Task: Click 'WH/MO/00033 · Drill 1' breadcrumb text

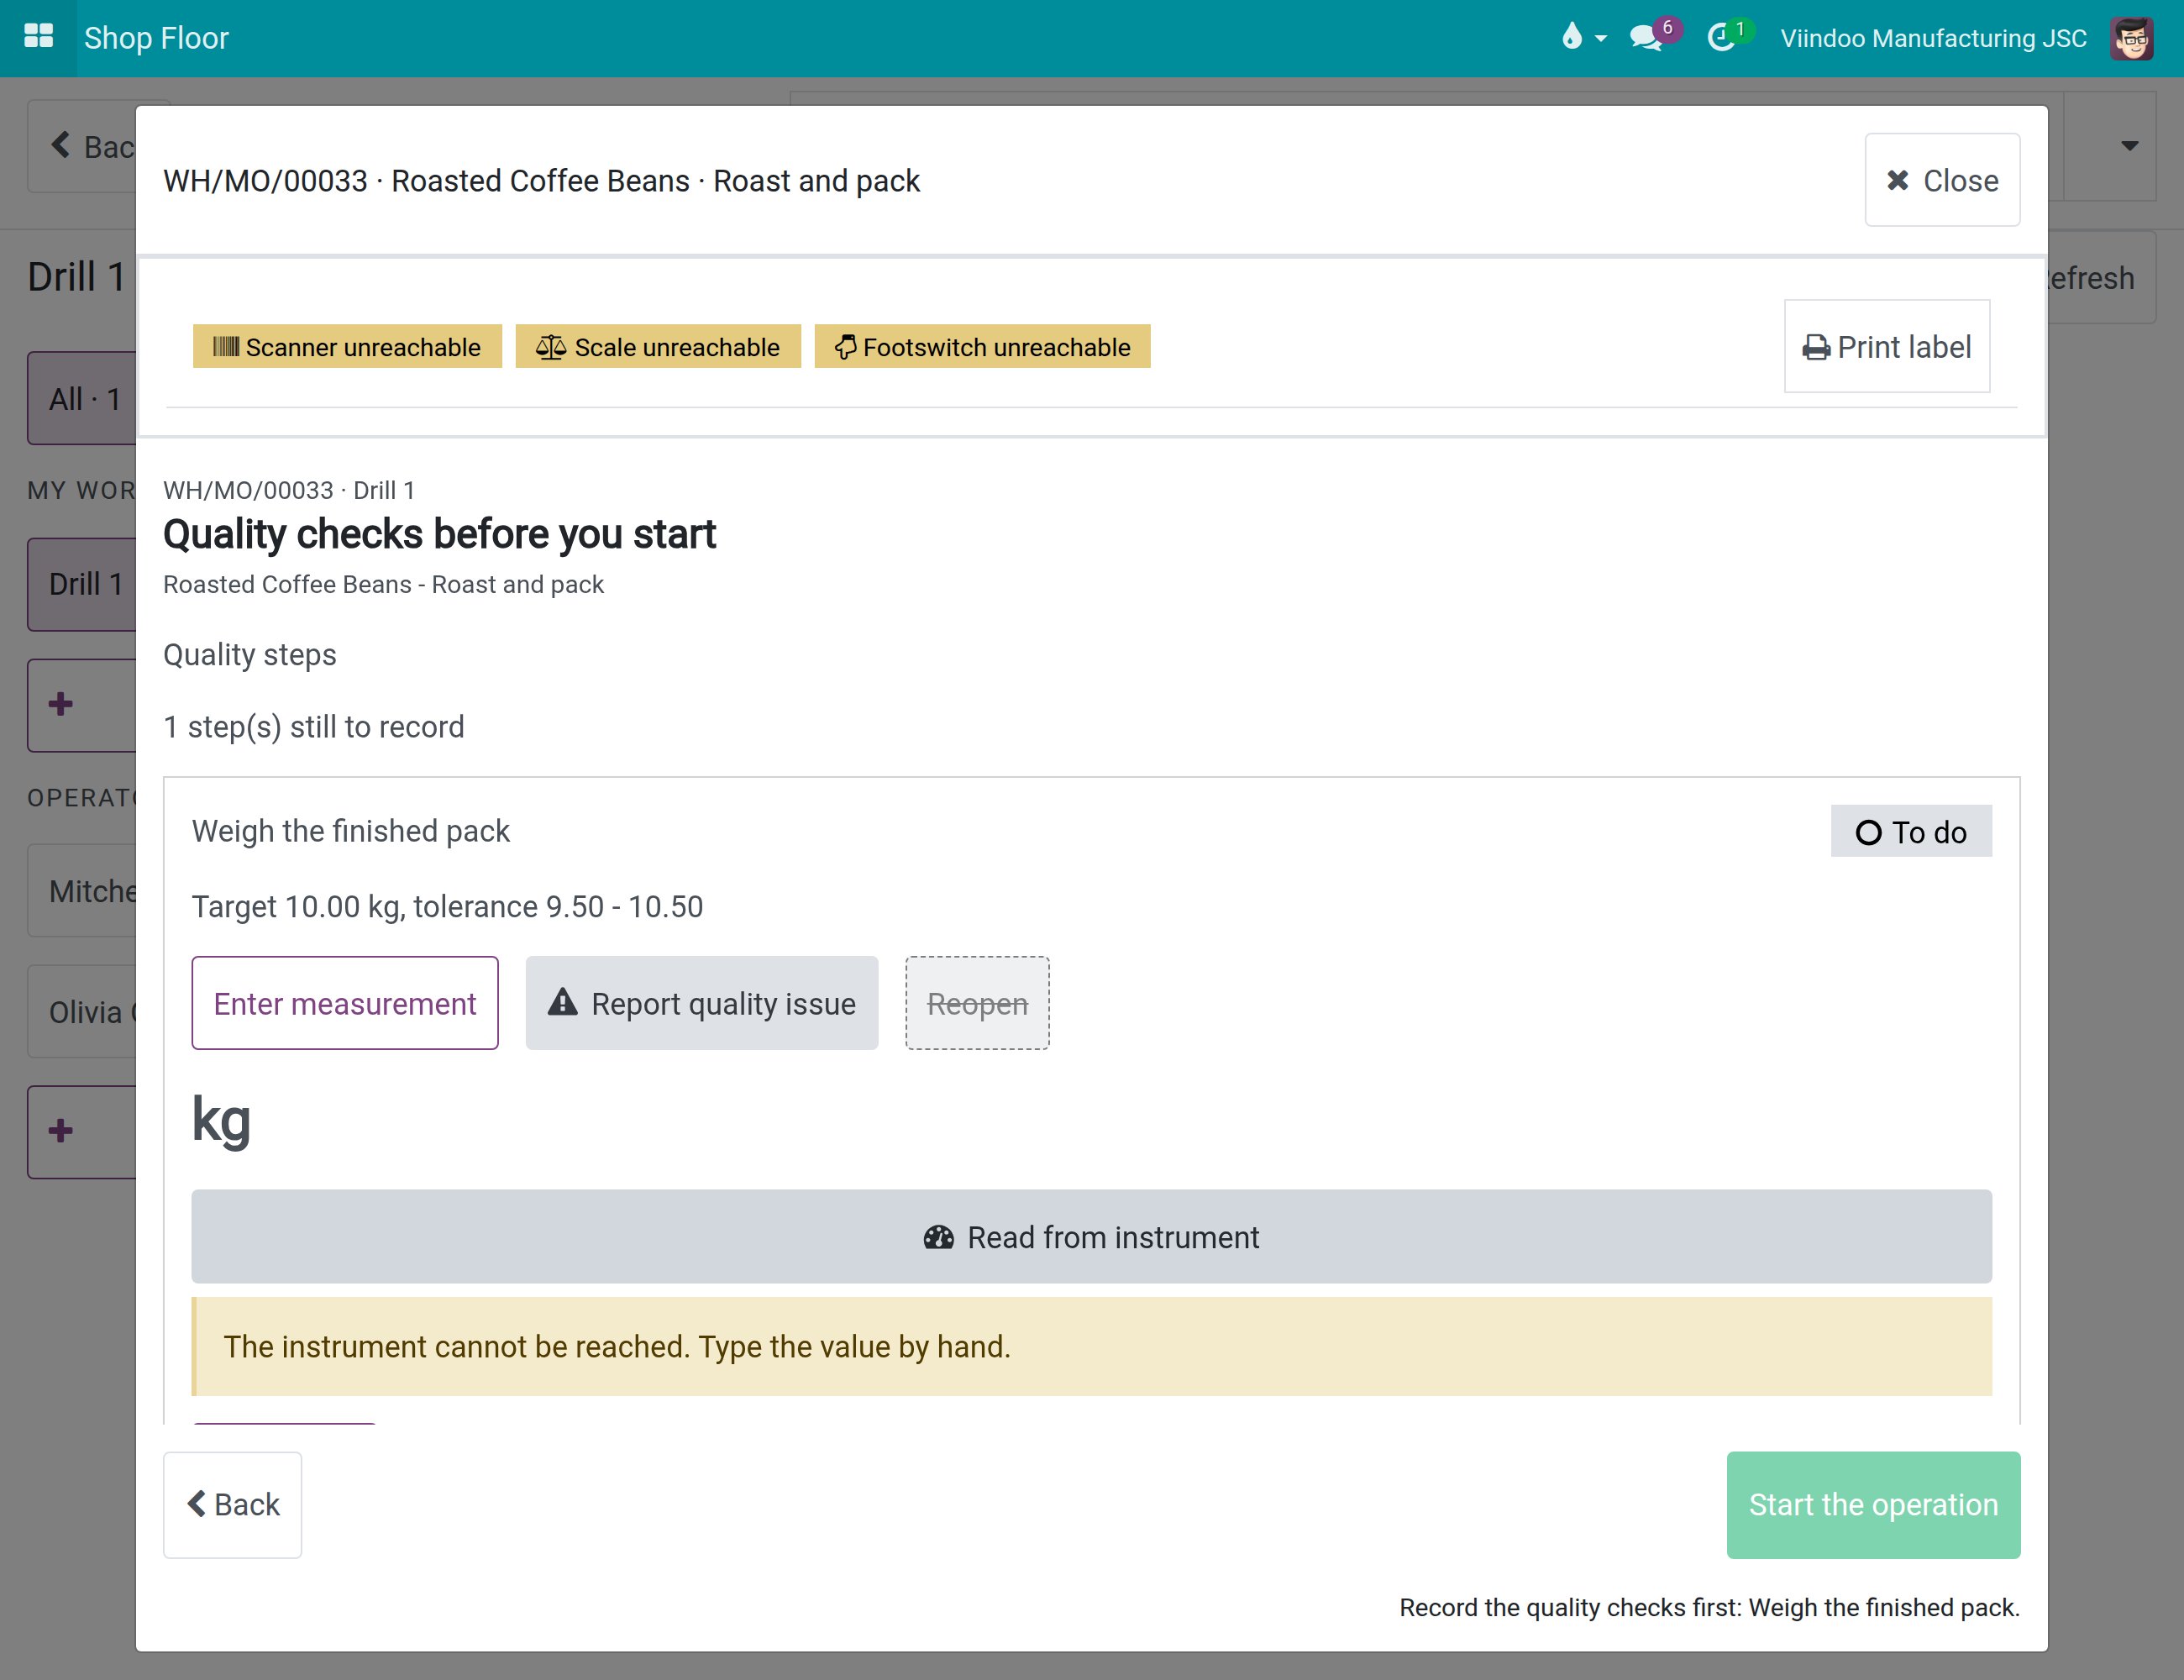Action: [x=289, y=490]
